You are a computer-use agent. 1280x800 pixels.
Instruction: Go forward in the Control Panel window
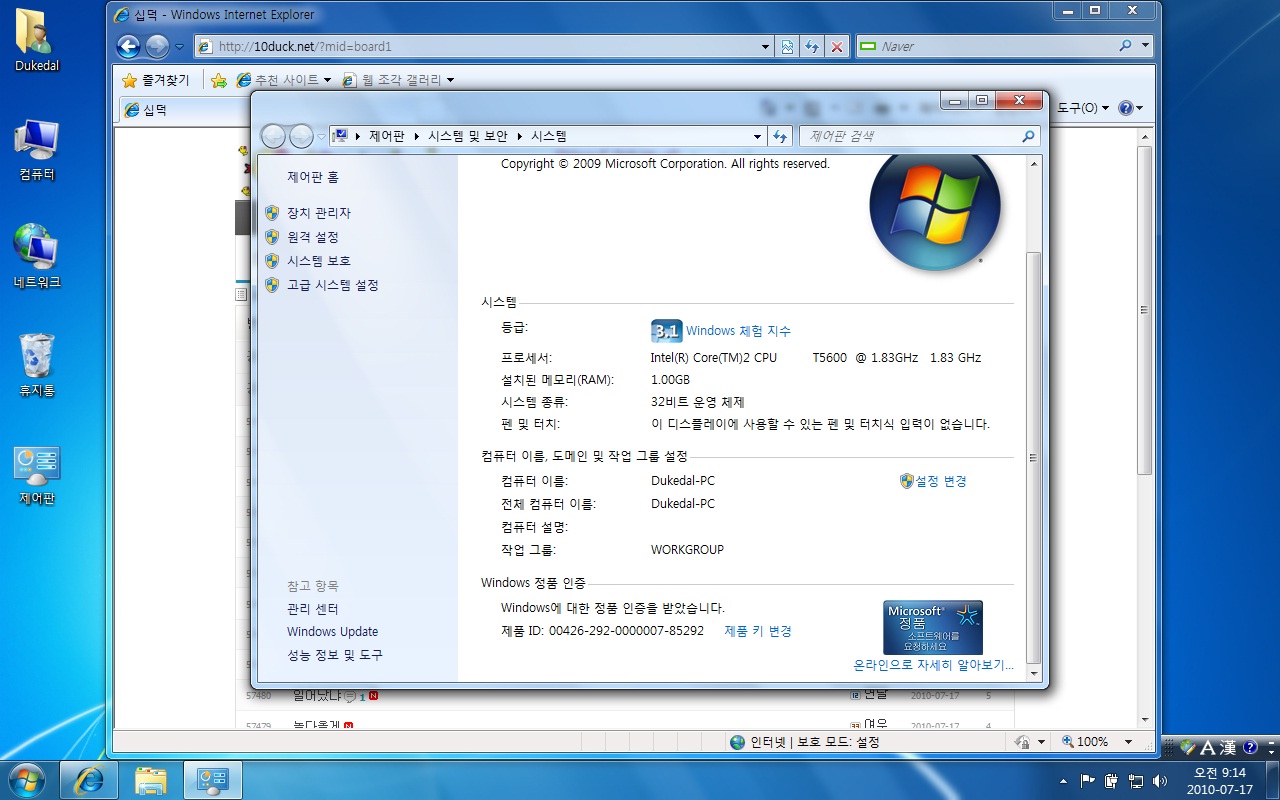(x=301, y=136)
